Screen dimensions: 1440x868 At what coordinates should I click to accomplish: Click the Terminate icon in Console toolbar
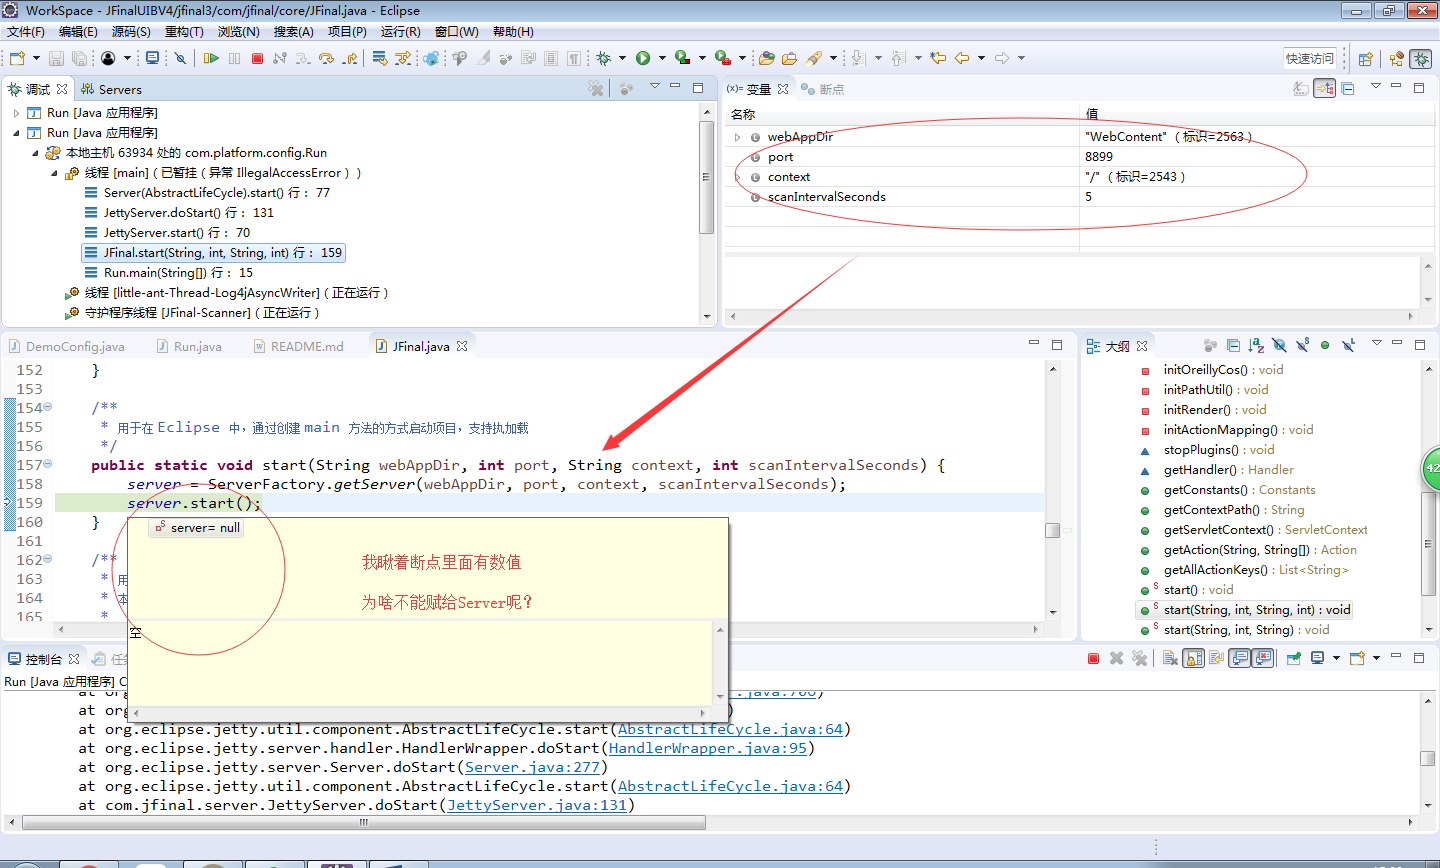[1093, 658]
